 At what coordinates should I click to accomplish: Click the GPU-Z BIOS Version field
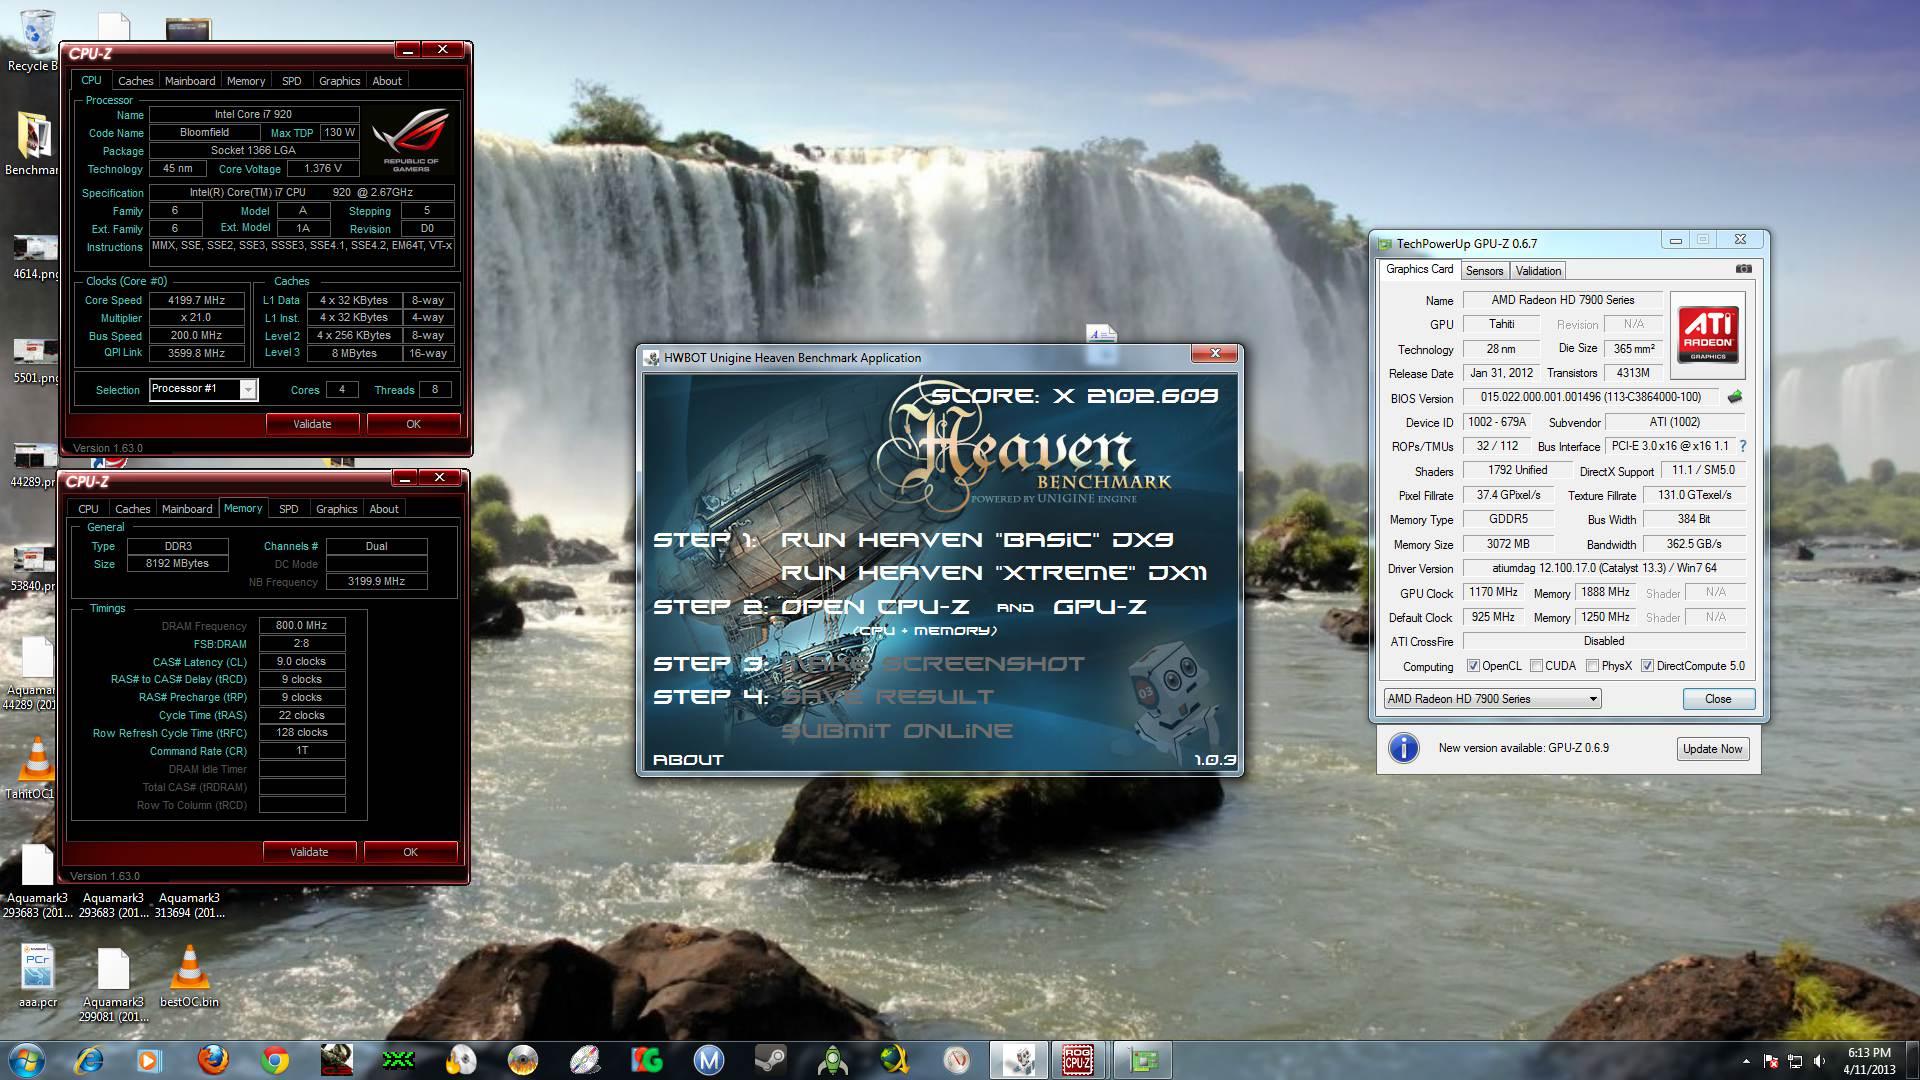click(1591, 397)
